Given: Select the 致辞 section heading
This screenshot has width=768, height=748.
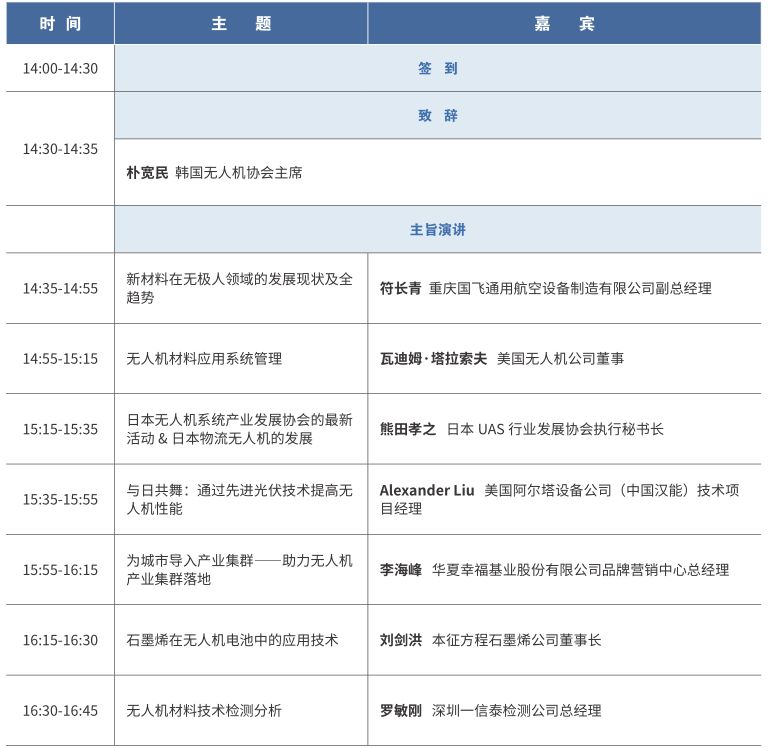Looking at the screenshot, I should coord(437,116).
